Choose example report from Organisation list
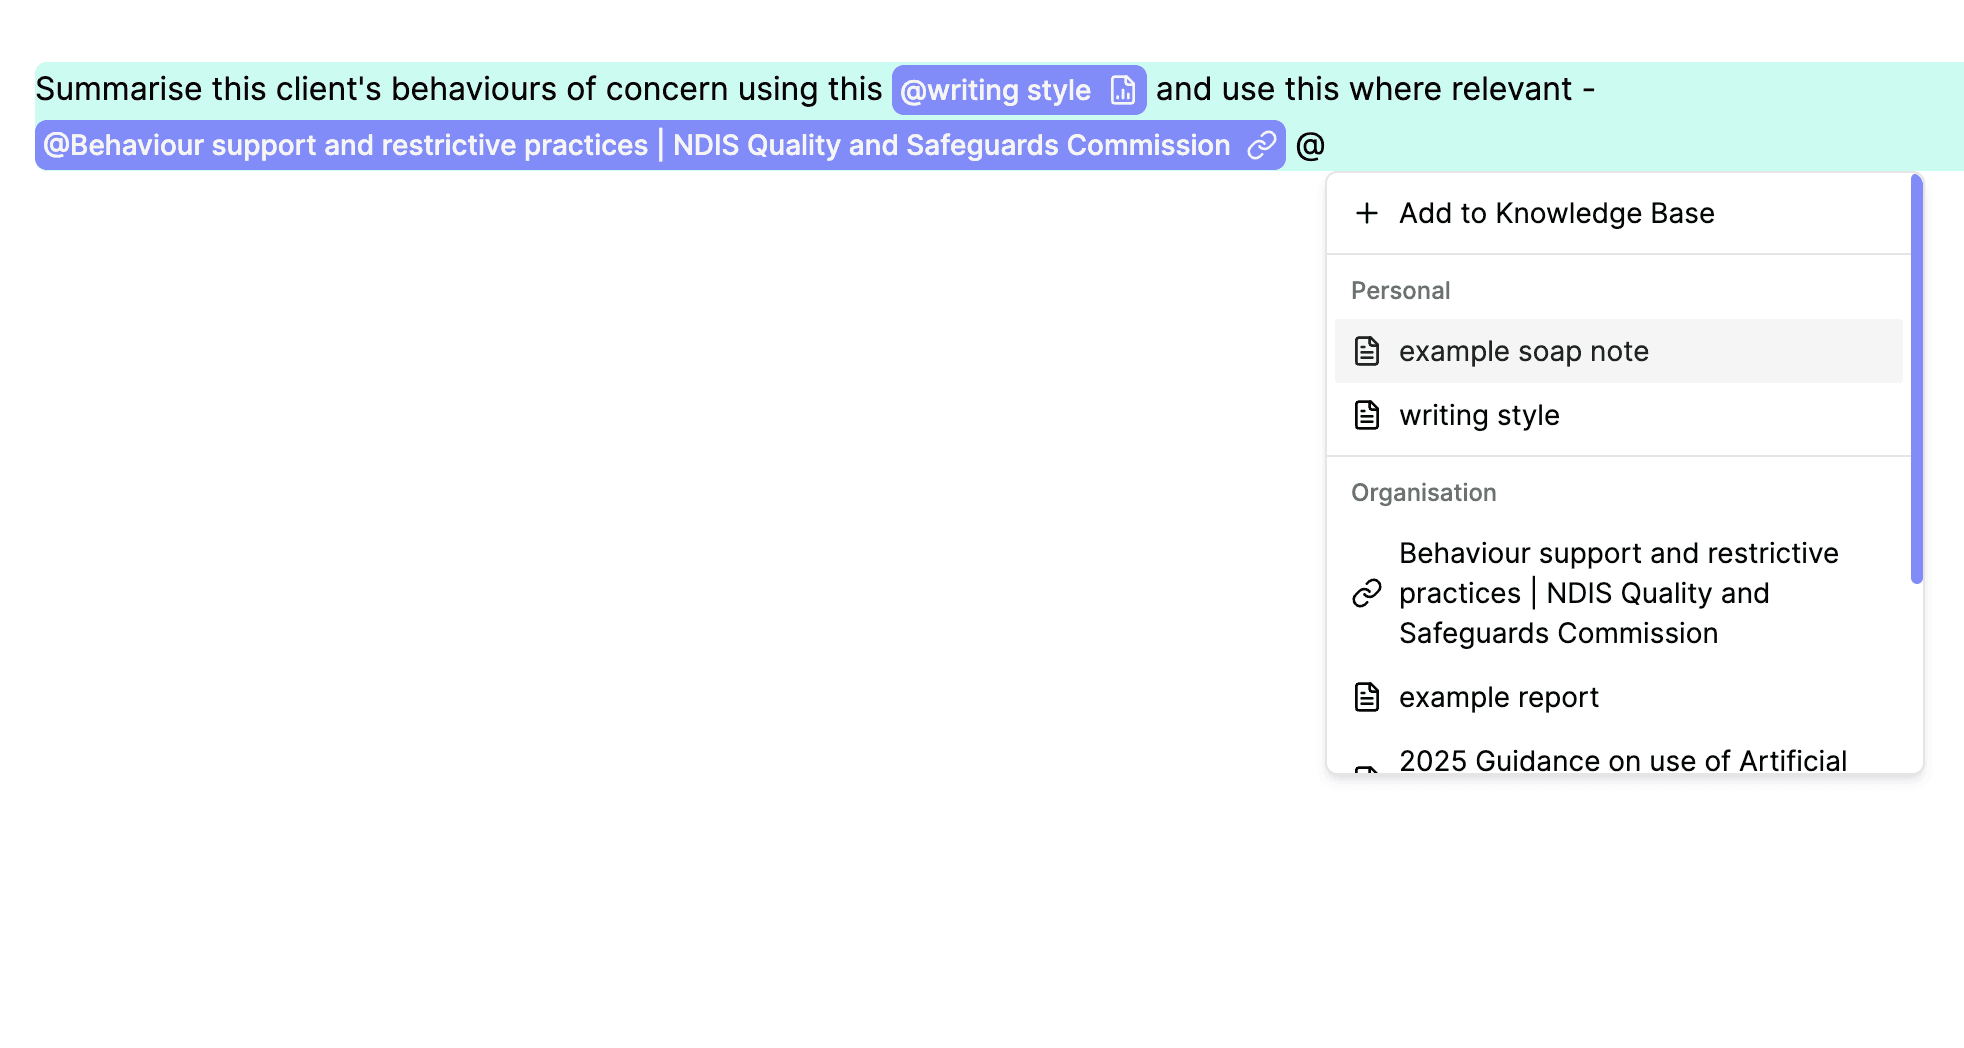Image resolution: width=1964 pixels, height=1048 pixels. [x=1498, y=697]
